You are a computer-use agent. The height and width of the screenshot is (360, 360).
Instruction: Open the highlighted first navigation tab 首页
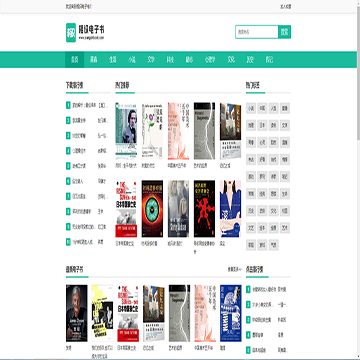click(x=74, y=60)
